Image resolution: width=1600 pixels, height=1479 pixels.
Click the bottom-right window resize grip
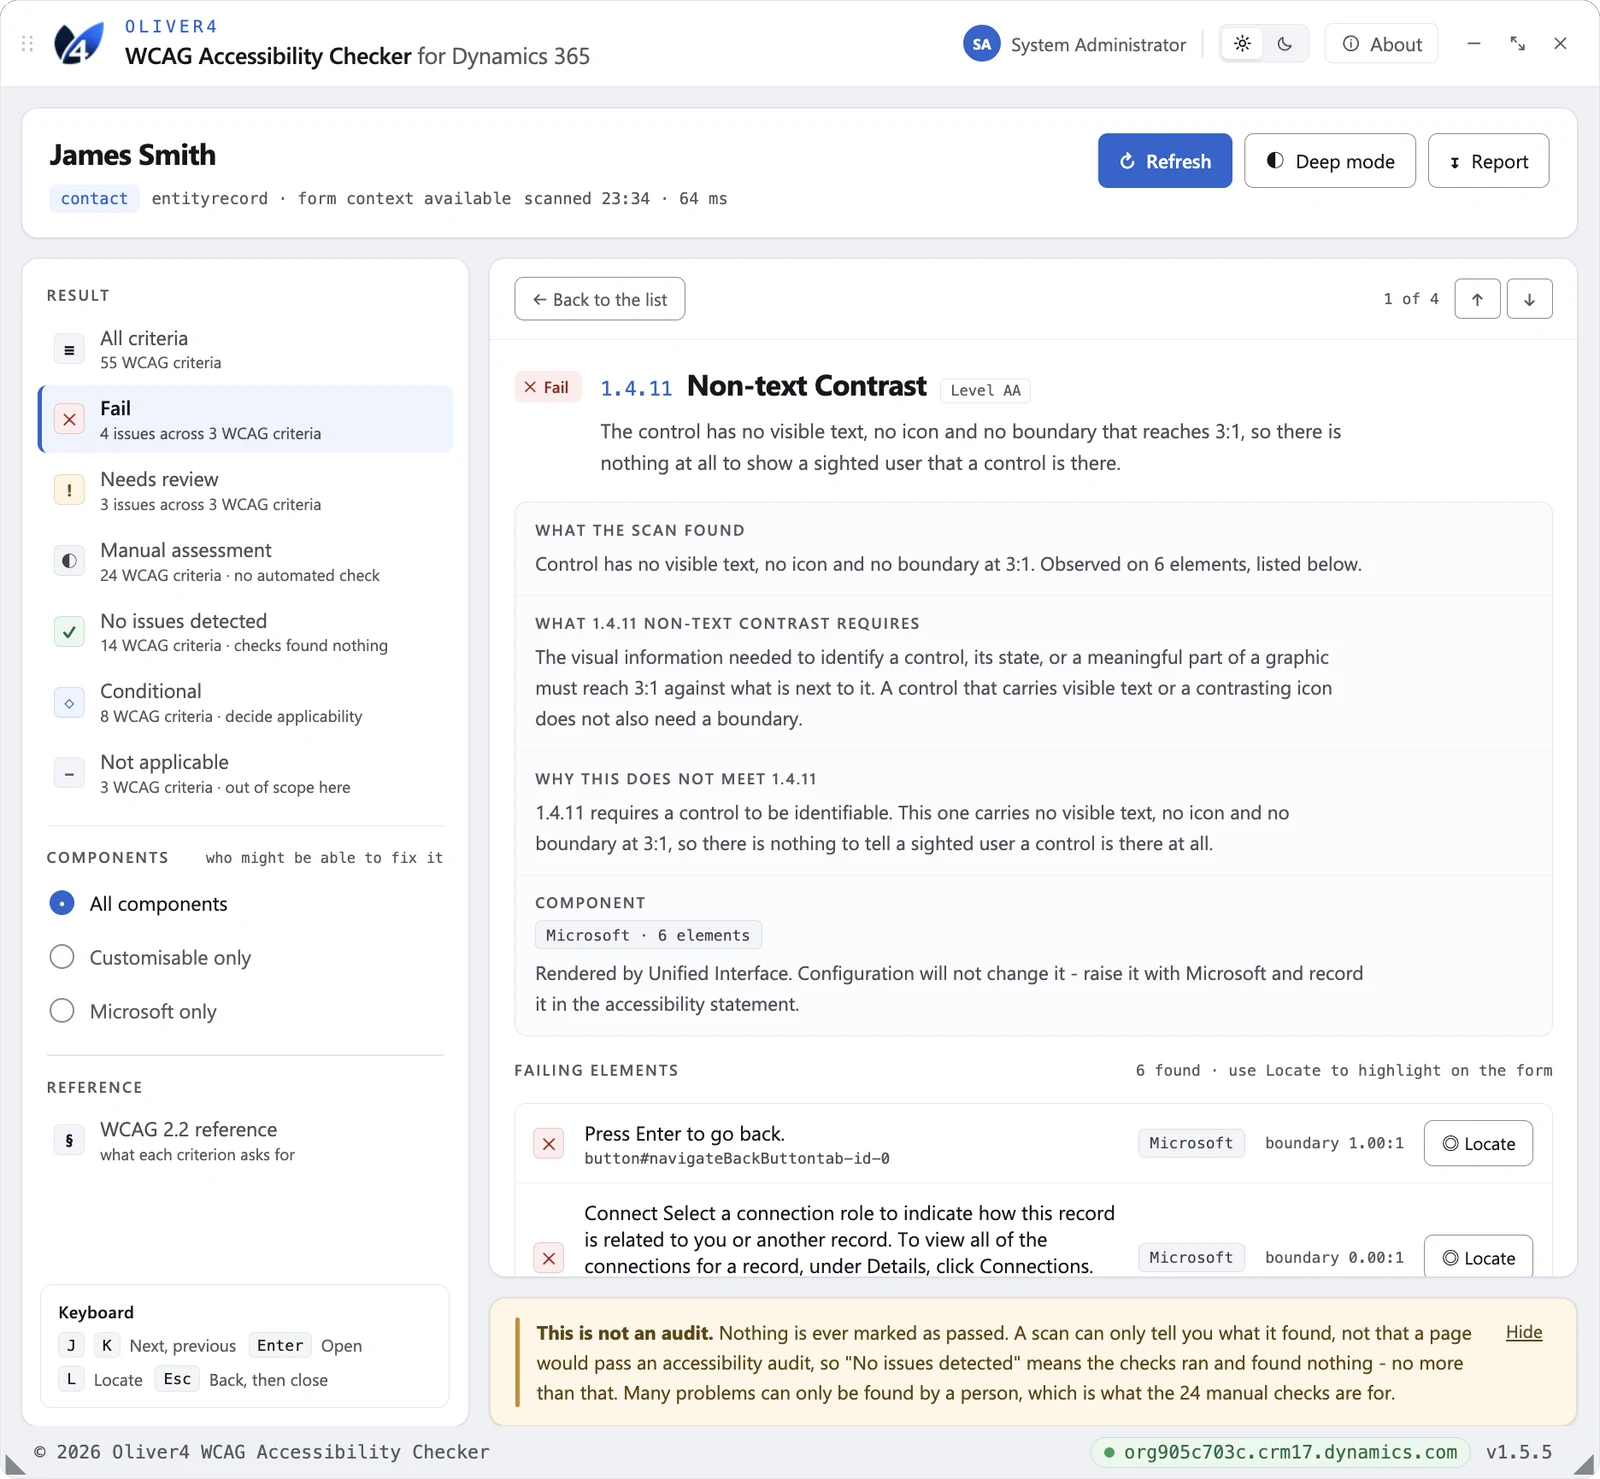coord(1584,1464)
